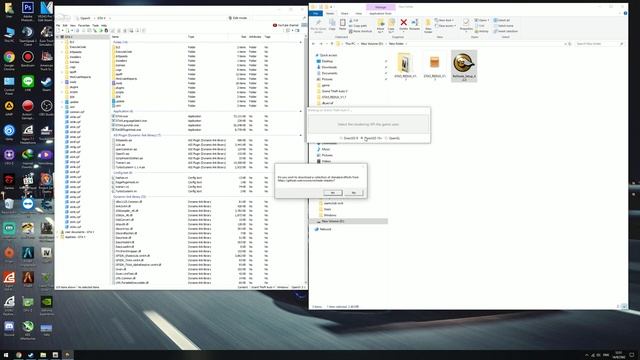Select the GTA5_REDUX folder thumbnail
Viewport: 640px width, 360px height.
point(405,66)
